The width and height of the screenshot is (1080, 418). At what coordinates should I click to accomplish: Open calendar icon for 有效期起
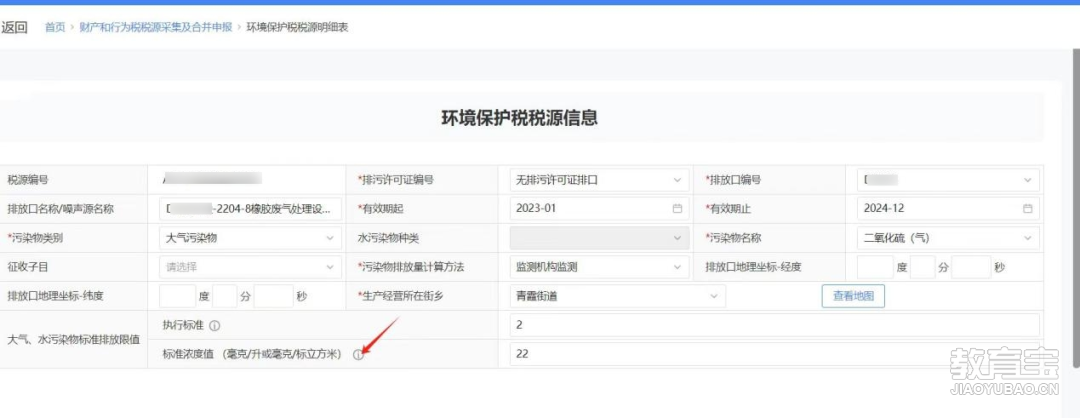[677, 209]
